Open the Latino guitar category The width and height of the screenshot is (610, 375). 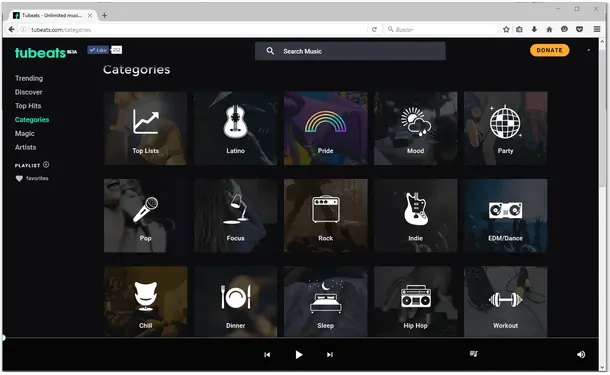tap(235, 128)
